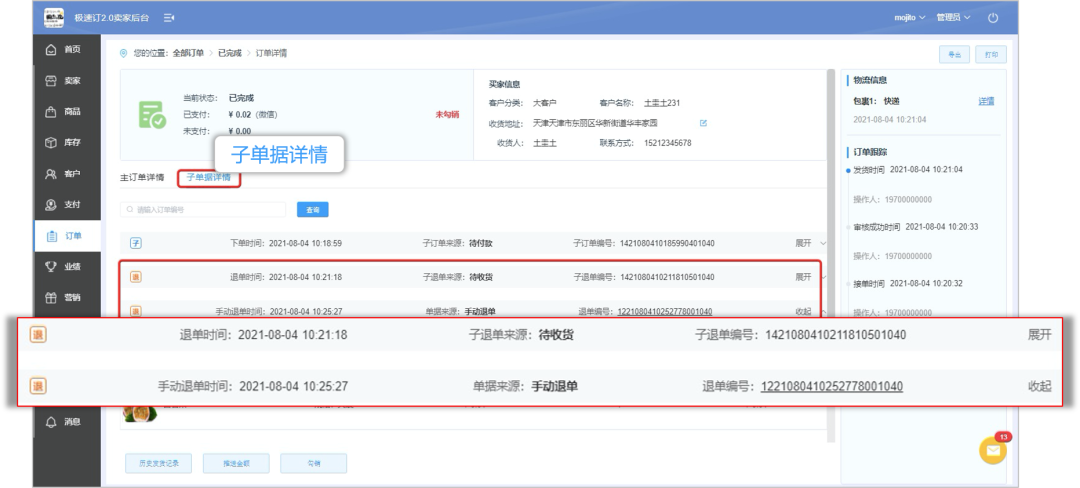Click the yellow mail notification bubble
The height and width of the screenshot is (488, 1080).
click(992, 451)
